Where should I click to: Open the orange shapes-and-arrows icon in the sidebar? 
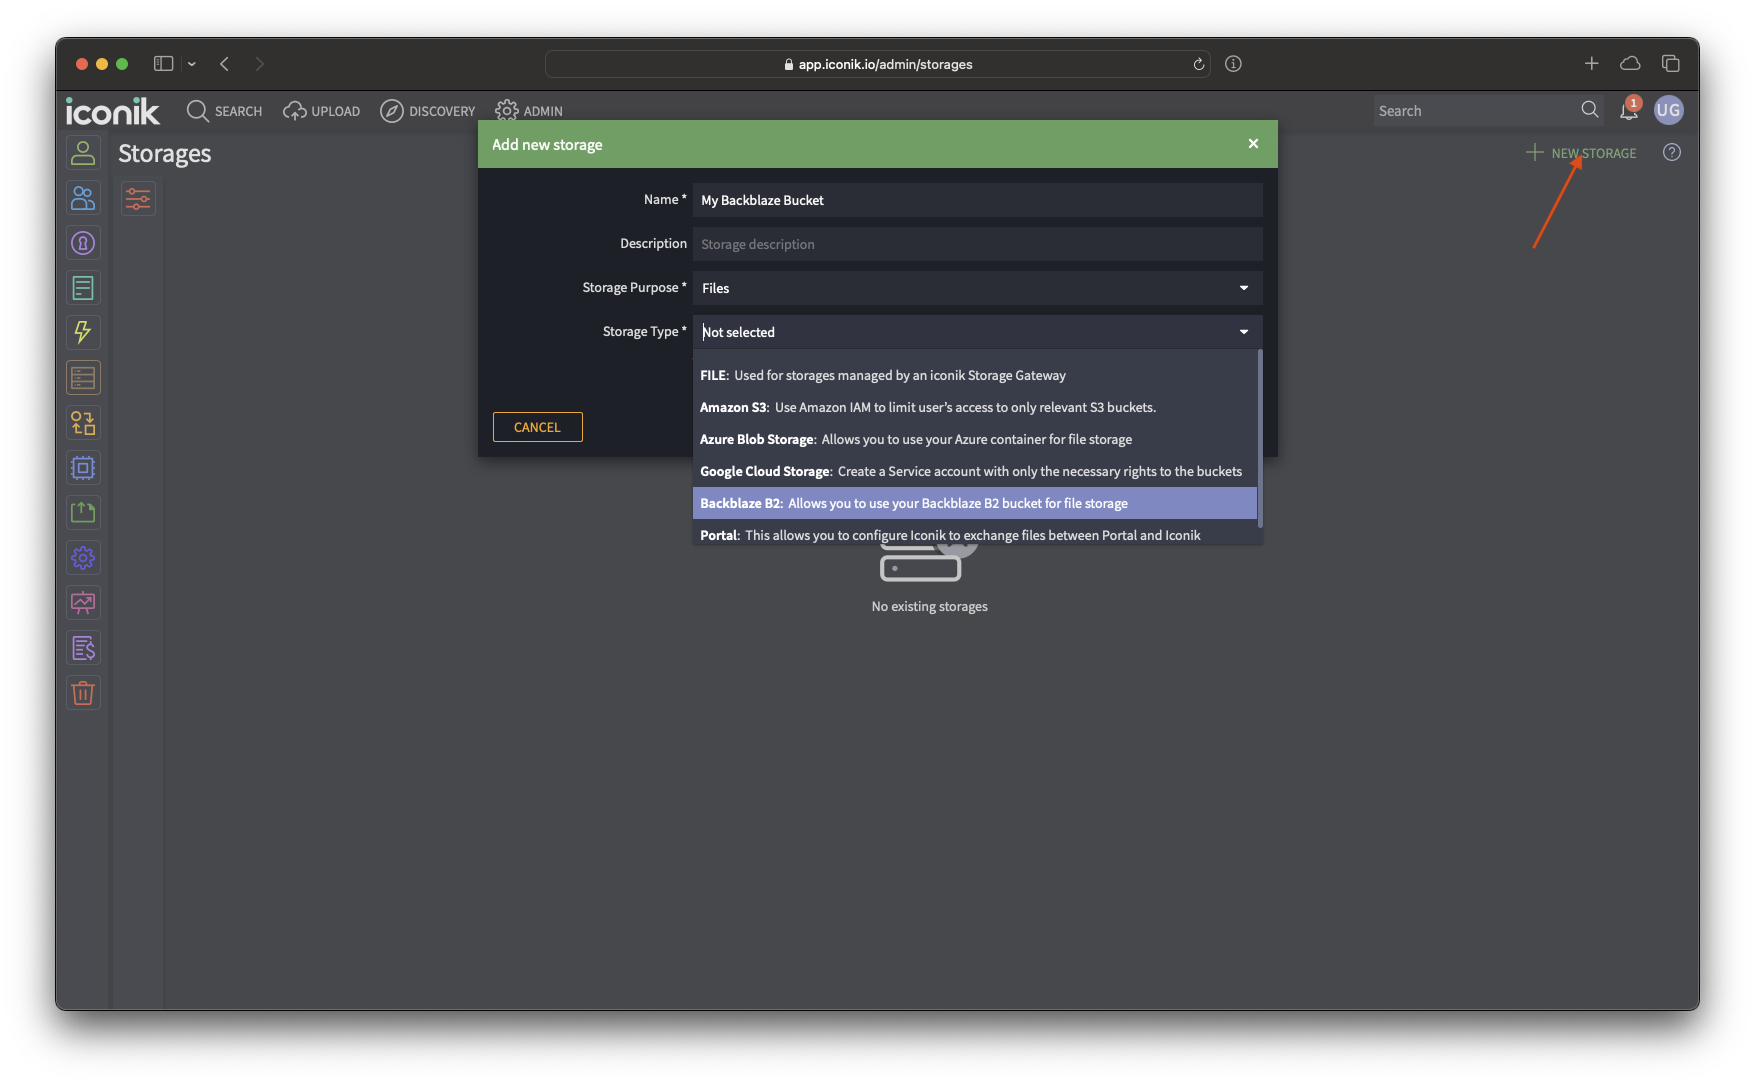pyautogui.click(x=83, y=423)
